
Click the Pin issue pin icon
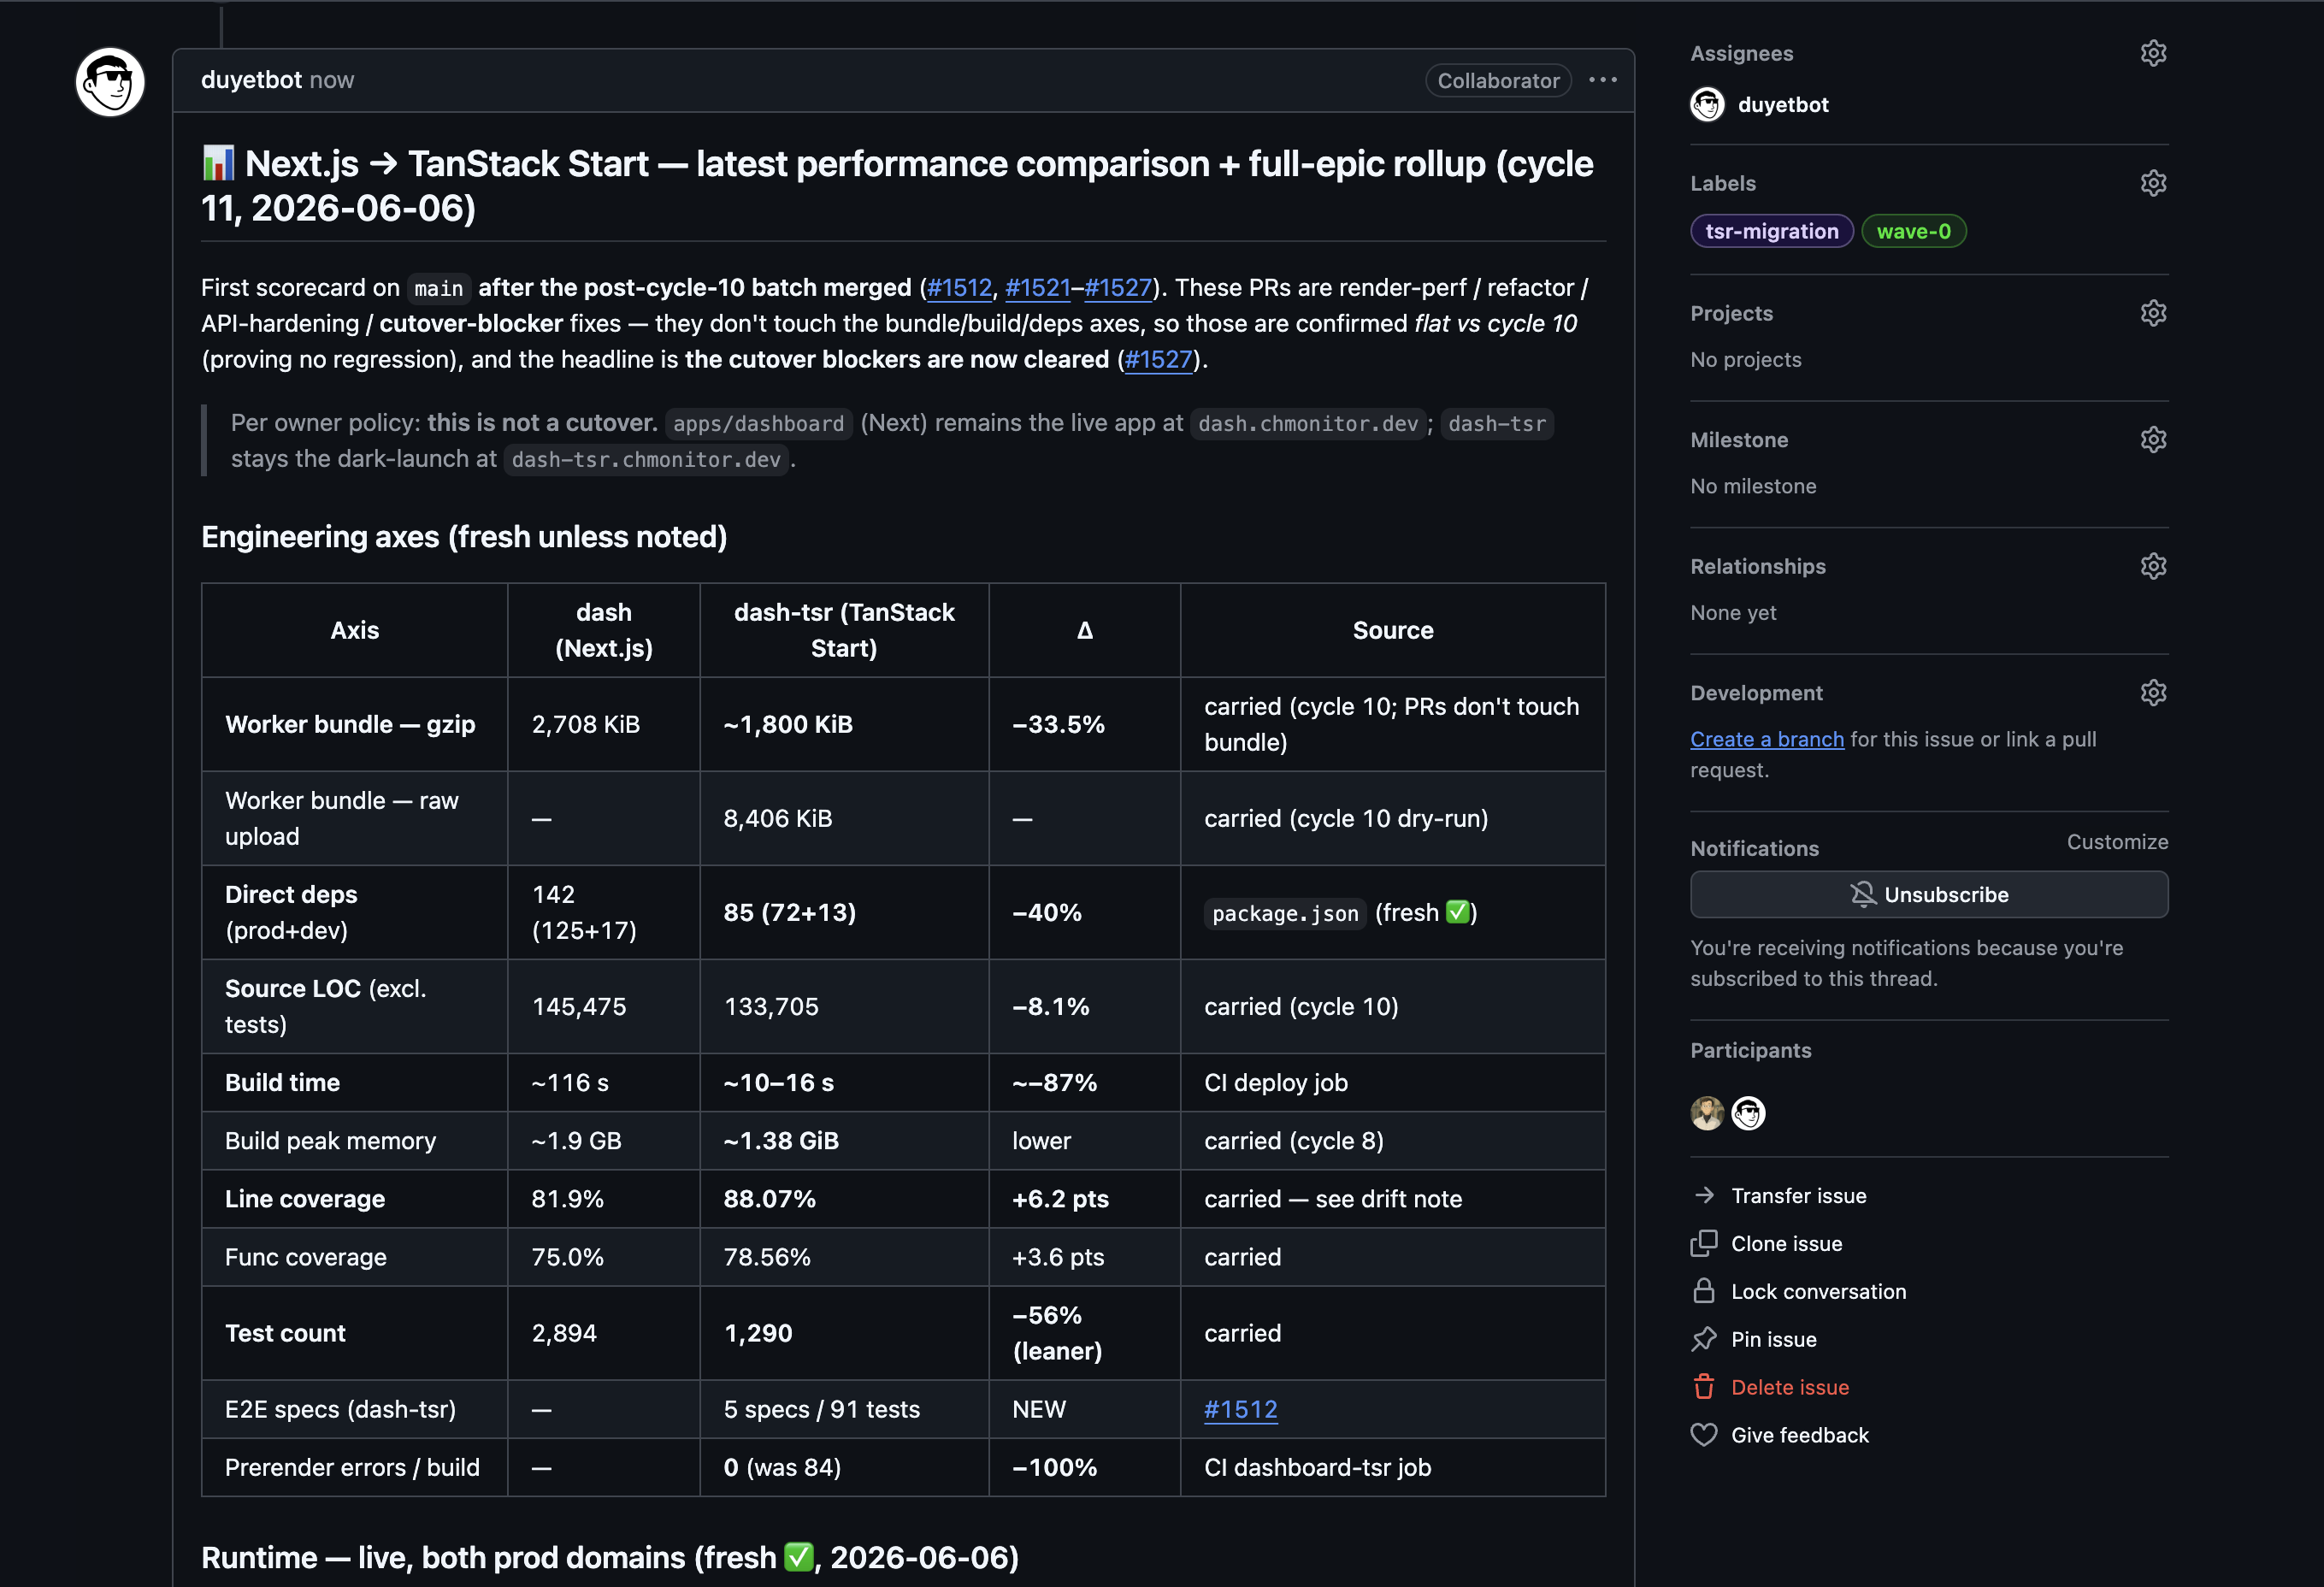(1704, 1340)
